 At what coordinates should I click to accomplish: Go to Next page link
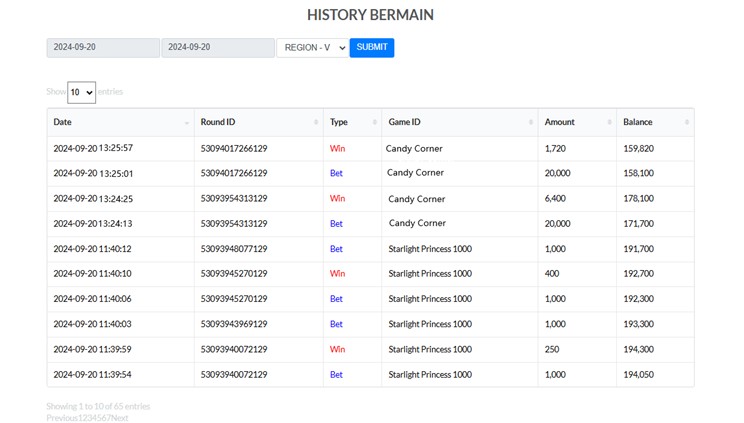point(120,418)
